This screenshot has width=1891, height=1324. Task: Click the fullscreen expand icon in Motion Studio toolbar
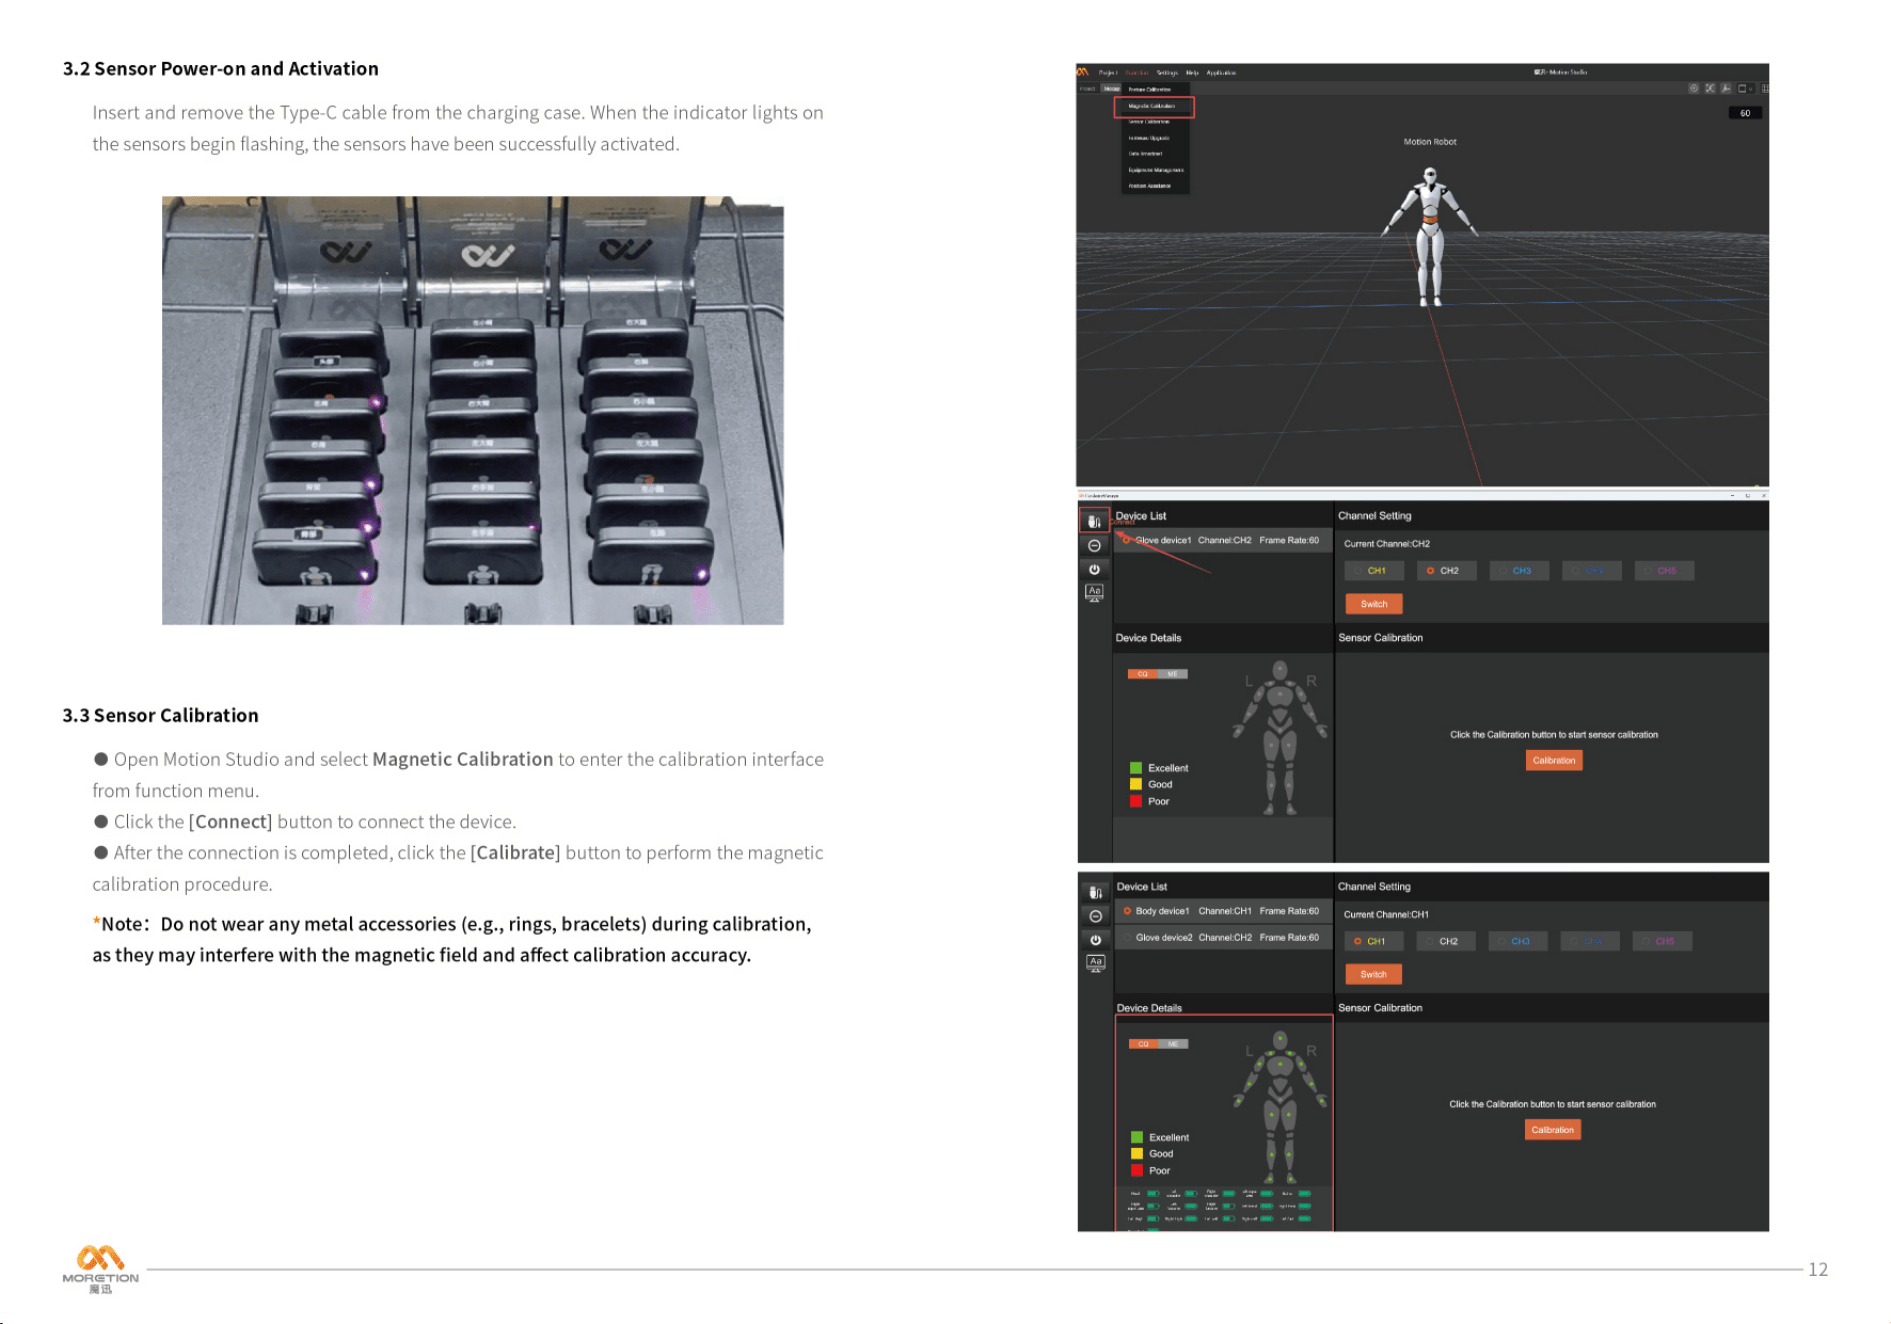point(1709,88)
